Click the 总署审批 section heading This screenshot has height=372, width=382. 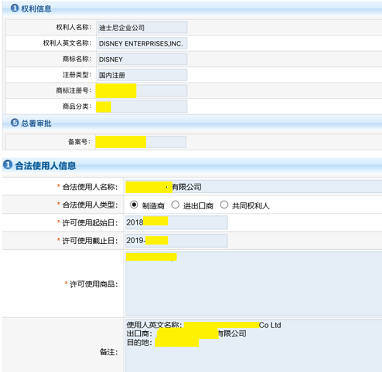[x=36, y=123]
